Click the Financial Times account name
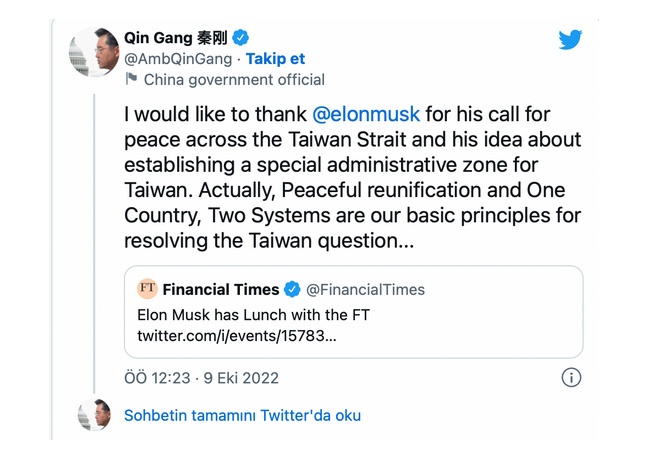Viewport: 656px width, 451px height. coord(221,290)
